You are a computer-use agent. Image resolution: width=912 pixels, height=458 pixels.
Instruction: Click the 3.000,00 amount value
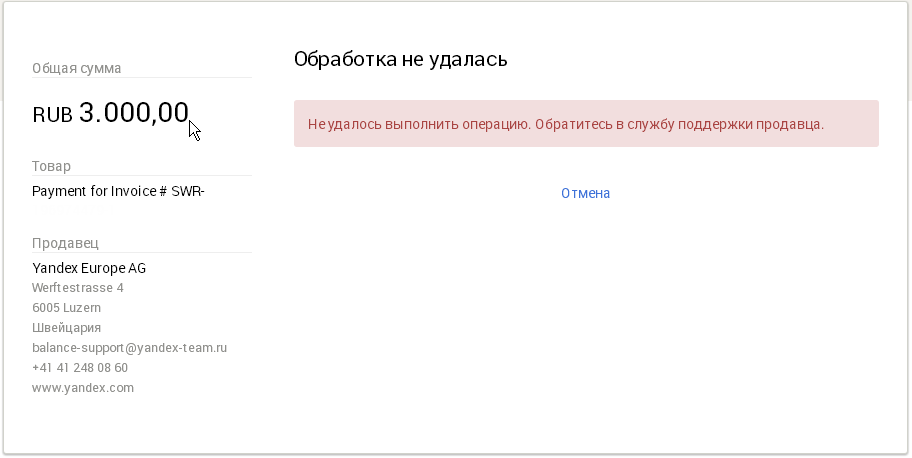click(133, 113)
